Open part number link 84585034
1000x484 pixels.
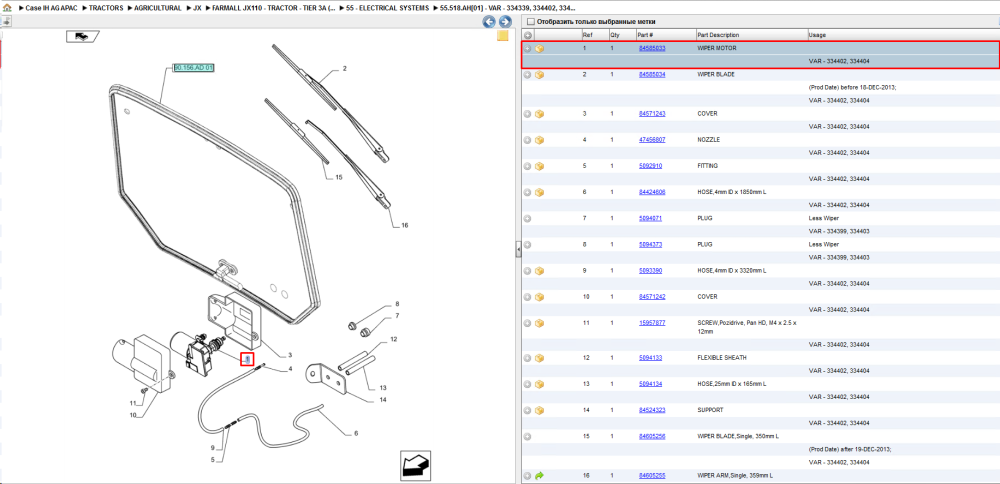click(652, 75)
